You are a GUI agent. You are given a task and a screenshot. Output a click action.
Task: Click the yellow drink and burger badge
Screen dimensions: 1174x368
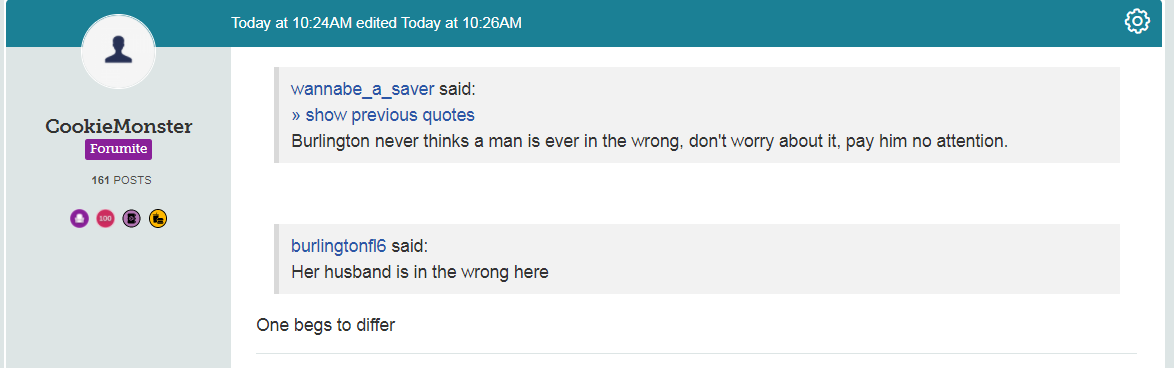(158, 218)
